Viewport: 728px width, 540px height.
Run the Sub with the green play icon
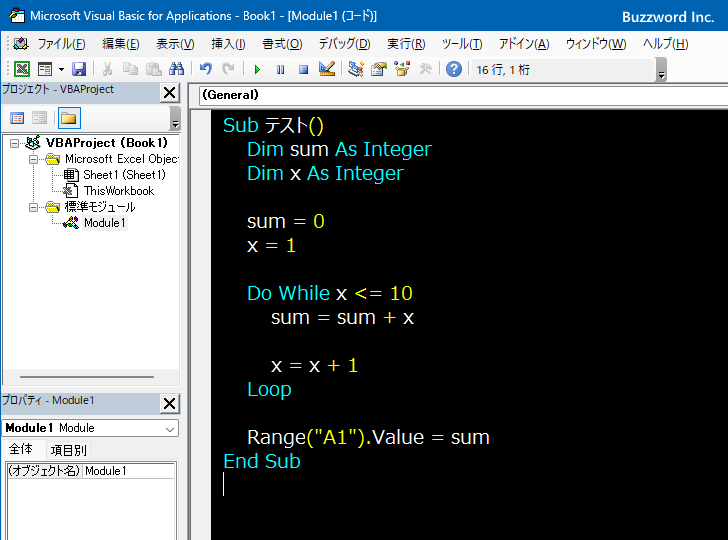pyautogui.click(x=257, y=70)
